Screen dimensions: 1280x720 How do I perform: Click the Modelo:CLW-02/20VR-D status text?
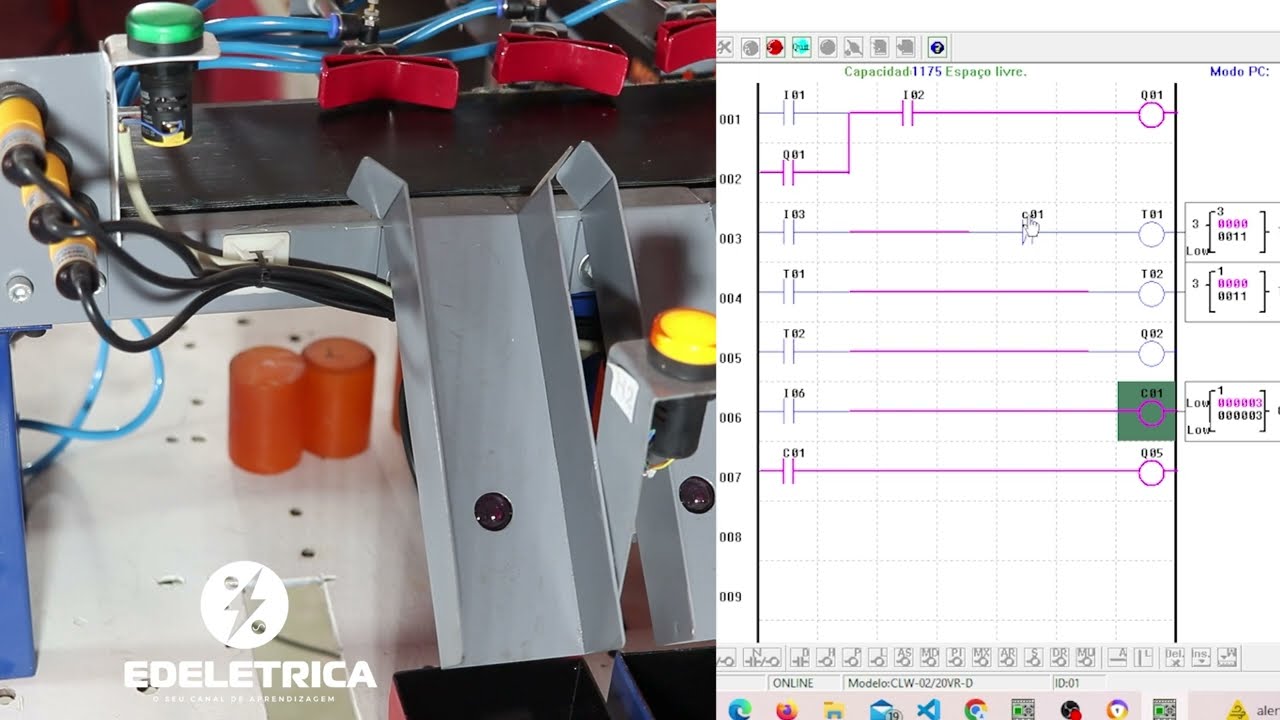point(910,683)
